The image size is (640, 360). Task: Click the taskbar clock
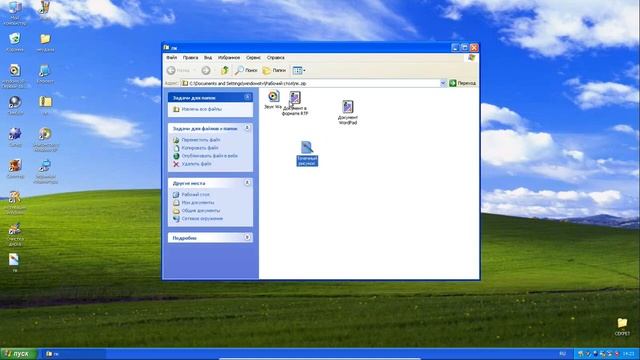click(629, 354)
